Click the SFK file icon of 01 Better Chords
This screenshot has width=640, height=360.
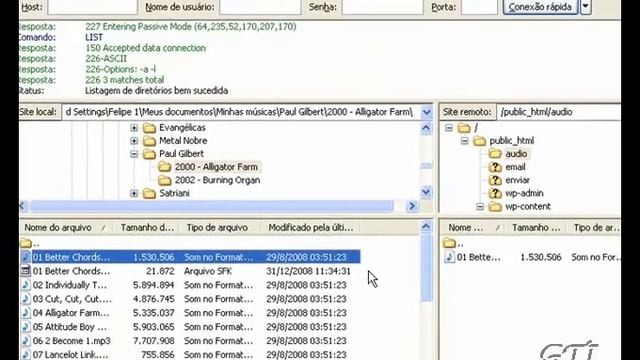click(x=26, y=271)
